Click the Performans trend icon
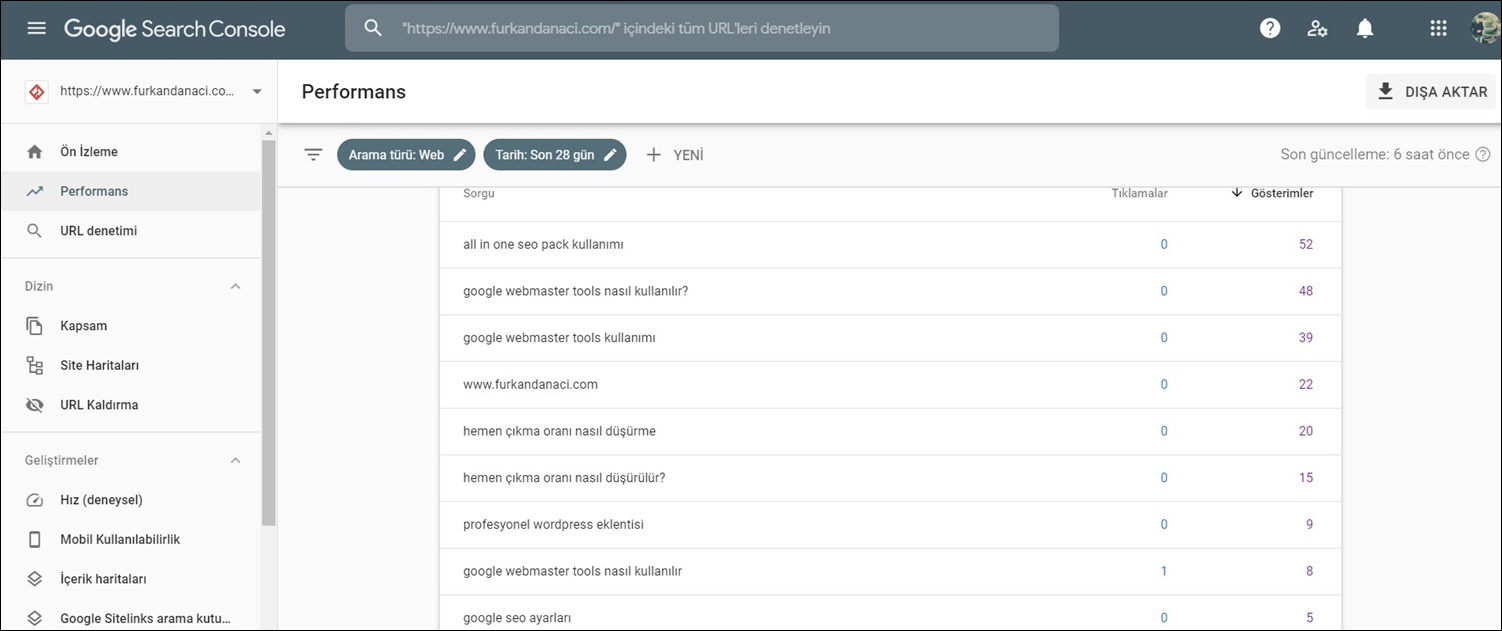 (35, 191)
